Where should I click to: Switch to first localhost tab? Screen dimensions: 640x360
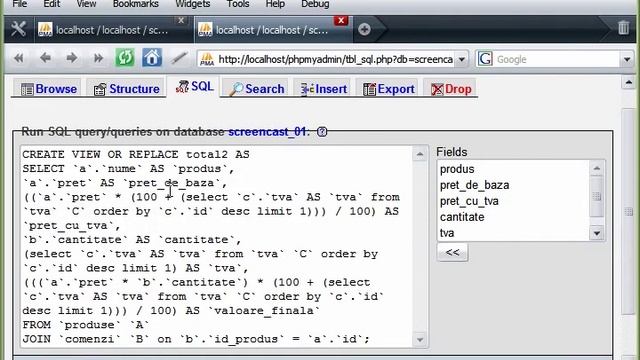(x=111, y=30)
